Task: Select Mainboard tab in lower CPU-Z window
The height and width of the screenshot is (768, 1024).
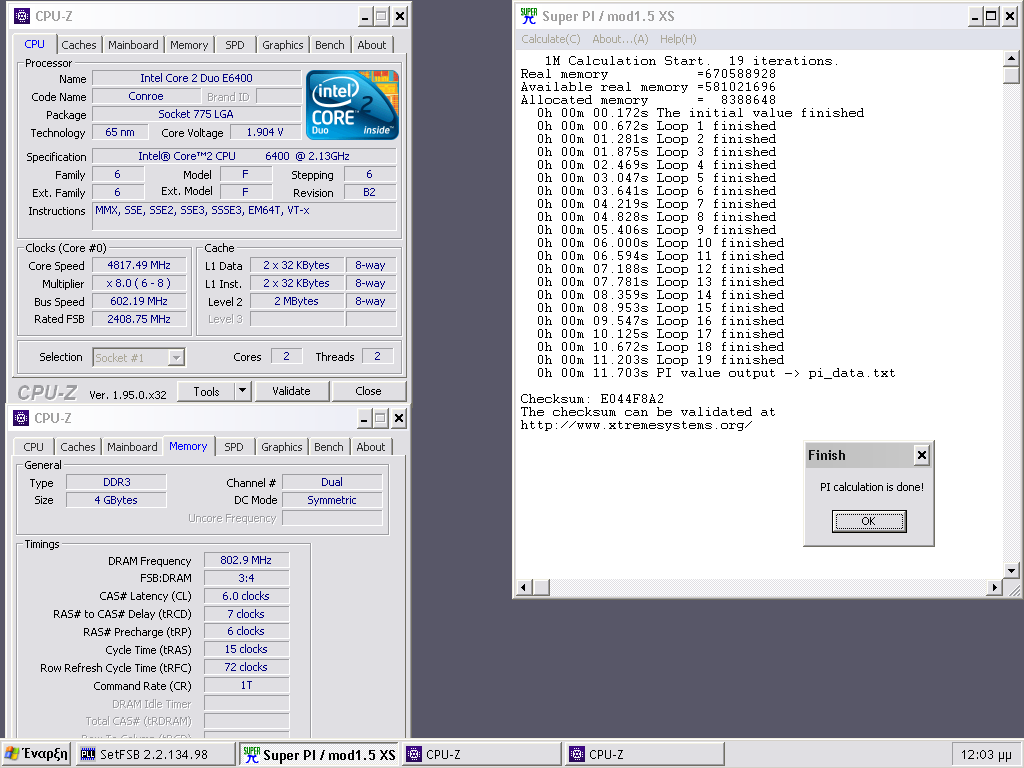Action: (133, 447)
